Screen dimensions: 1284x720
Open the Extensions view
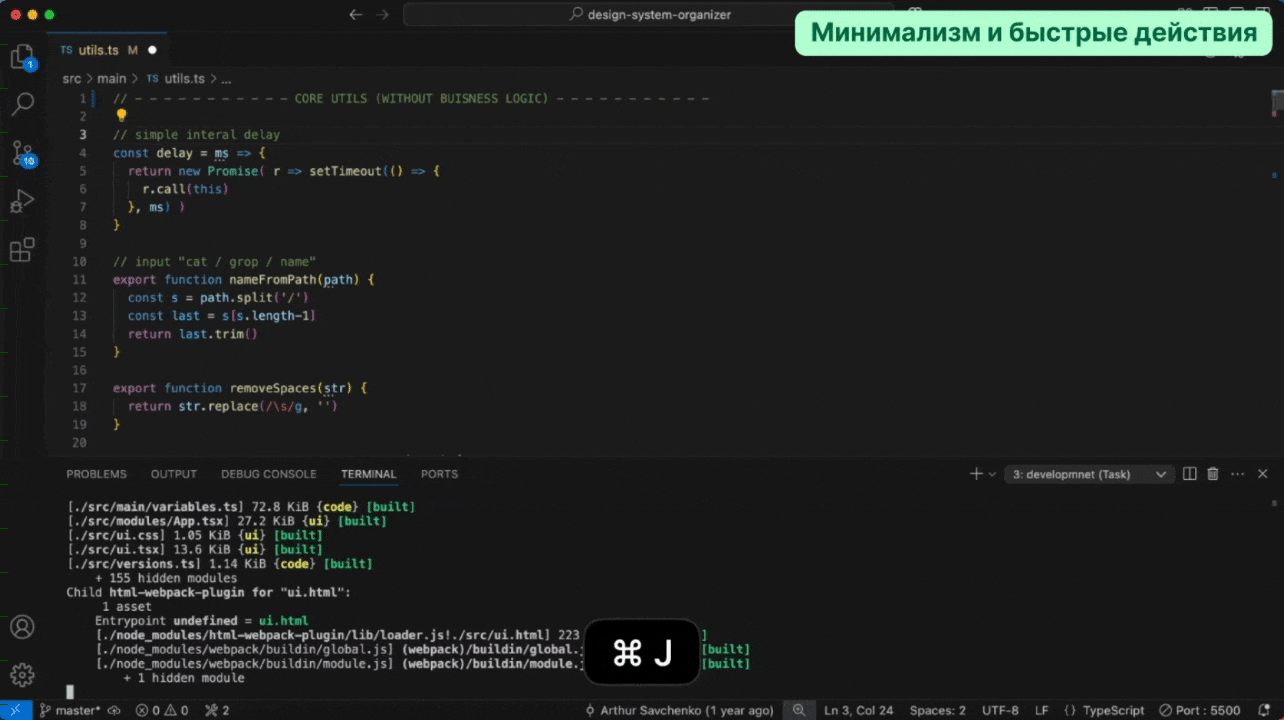22,249
